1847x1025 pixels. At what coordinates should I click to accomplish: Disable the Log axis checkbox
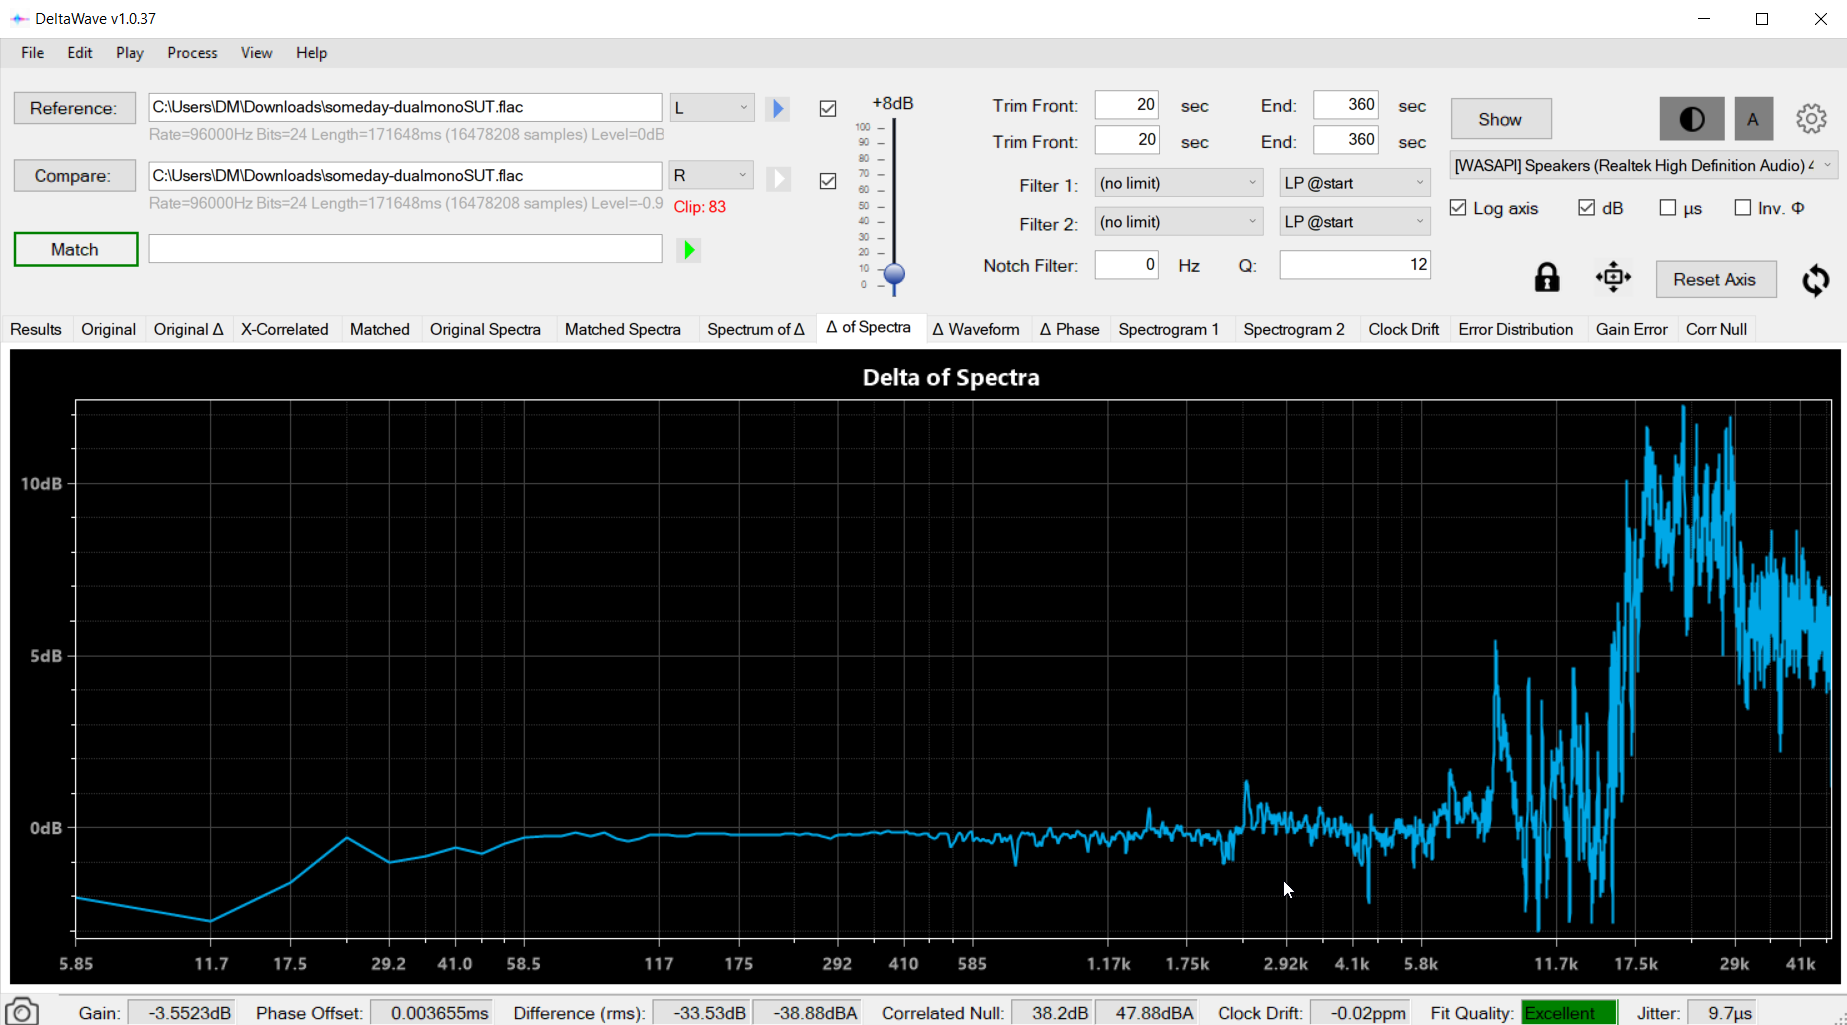click(1458, 208)
